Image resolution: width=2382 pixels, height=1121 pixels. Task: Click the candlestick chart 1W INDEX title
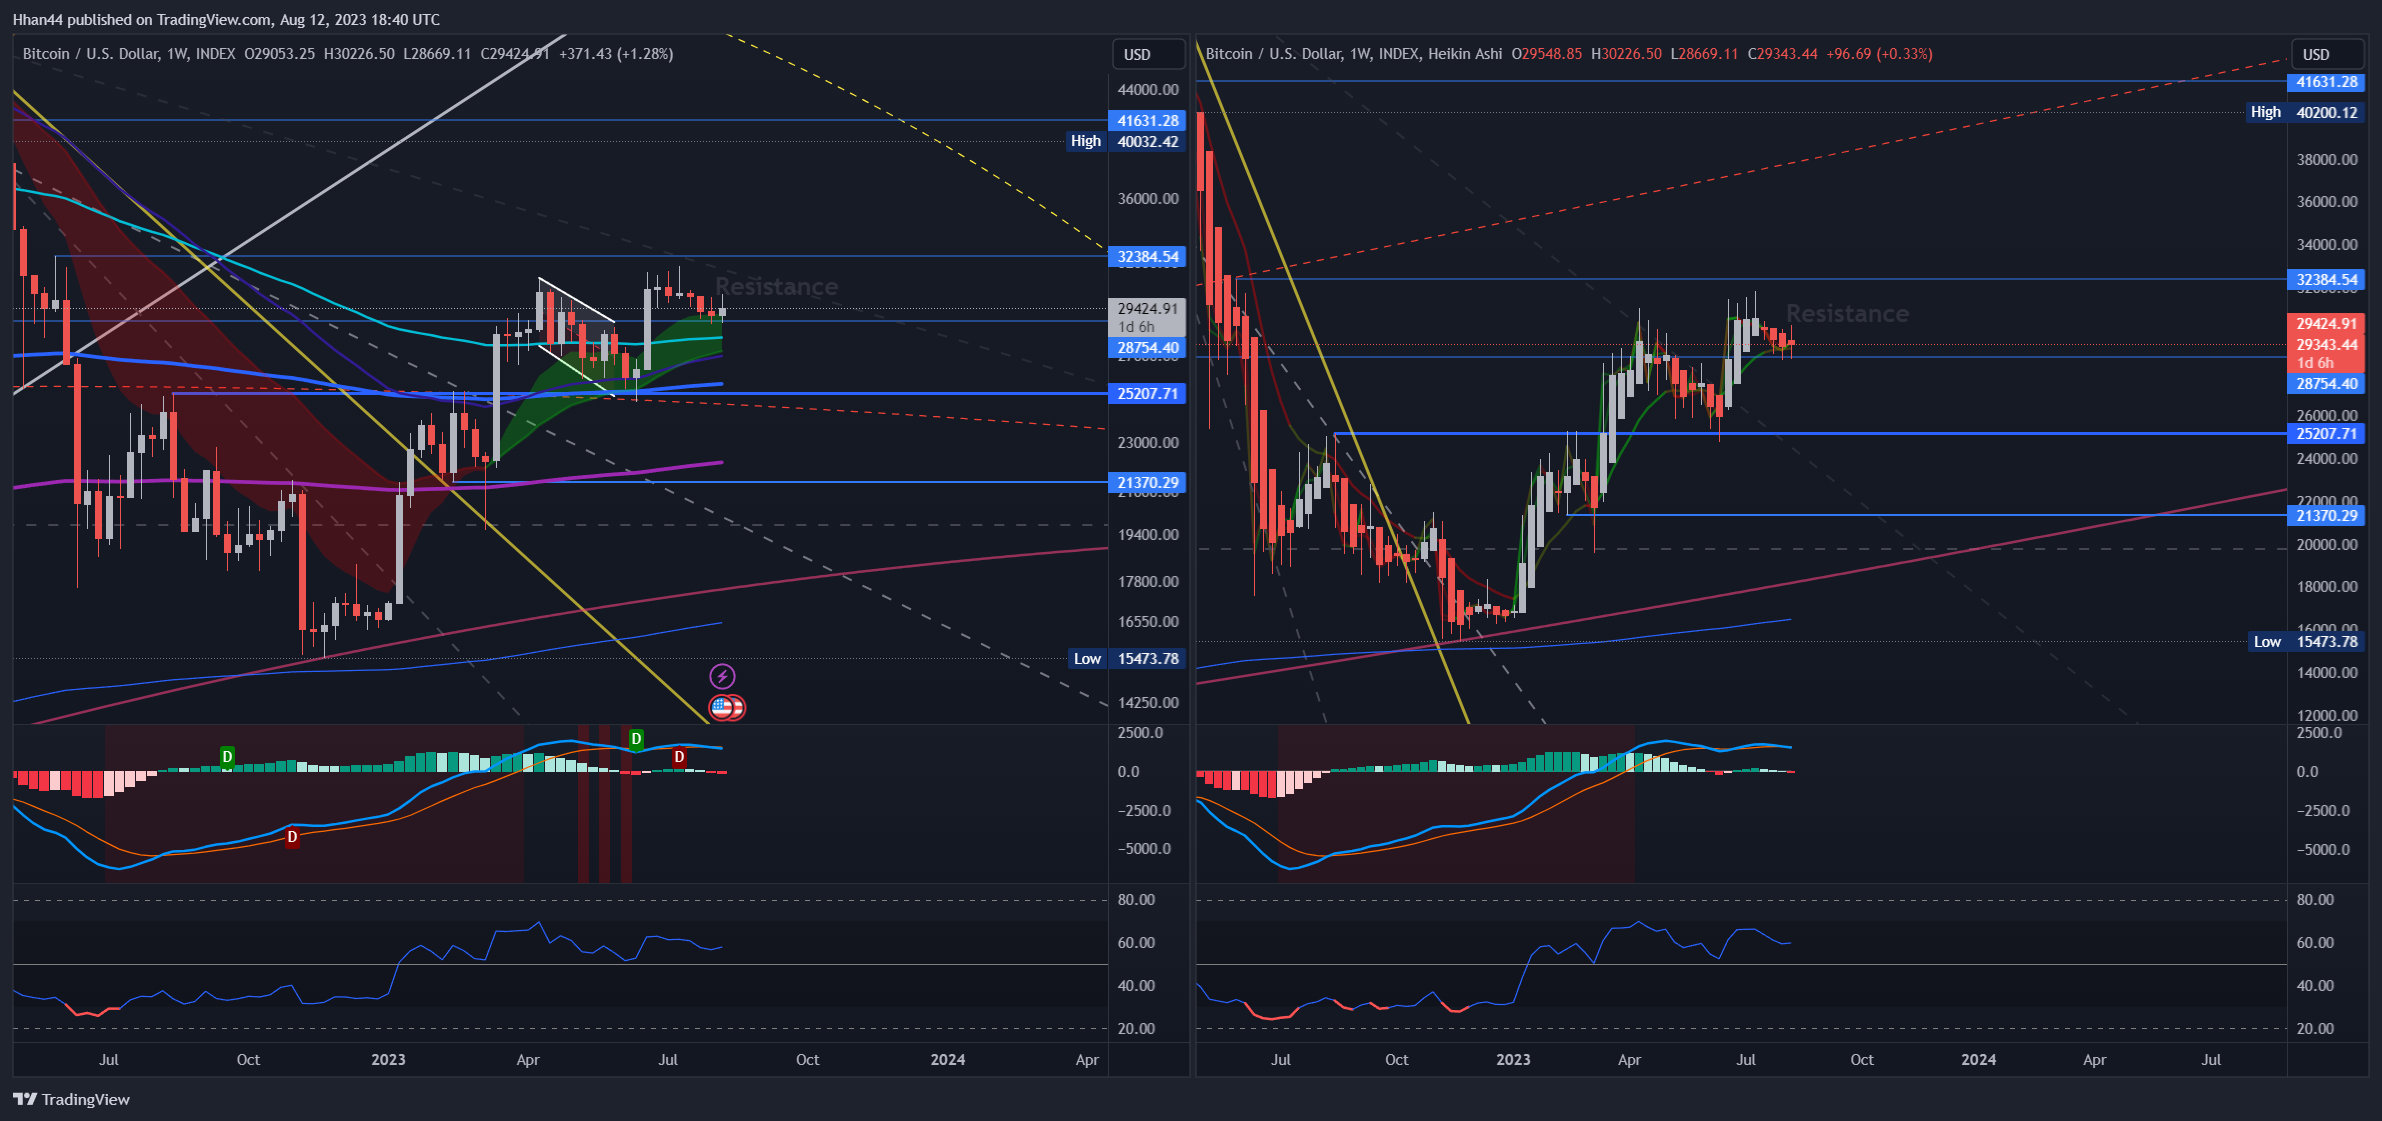[x=129, y=54]
